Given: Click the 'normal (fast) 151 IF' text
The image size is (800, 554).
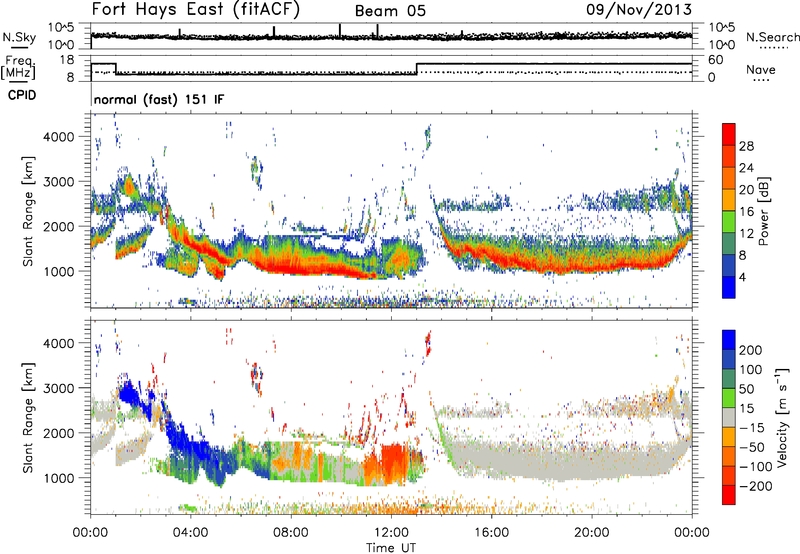Looking at the screenshot, I should tap(159, 100).
